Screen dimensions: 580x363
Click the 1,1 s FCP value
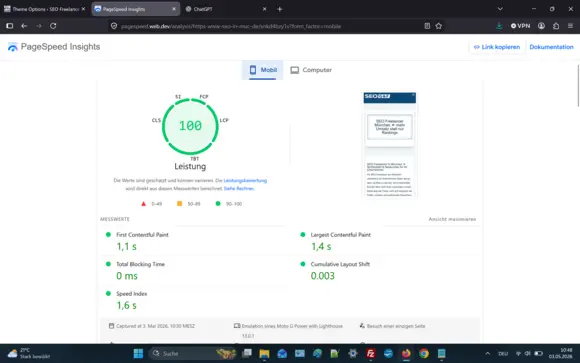[127, 246]
